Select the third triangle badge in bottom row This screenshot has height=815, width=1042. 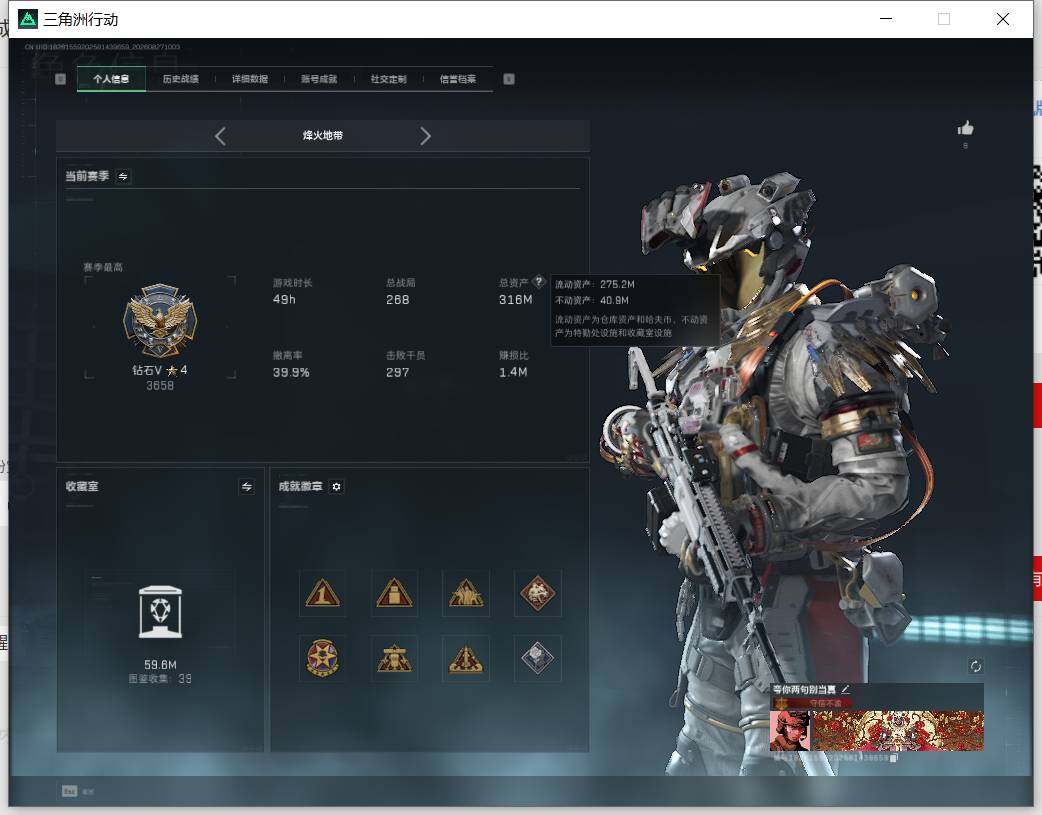(466, 658)
